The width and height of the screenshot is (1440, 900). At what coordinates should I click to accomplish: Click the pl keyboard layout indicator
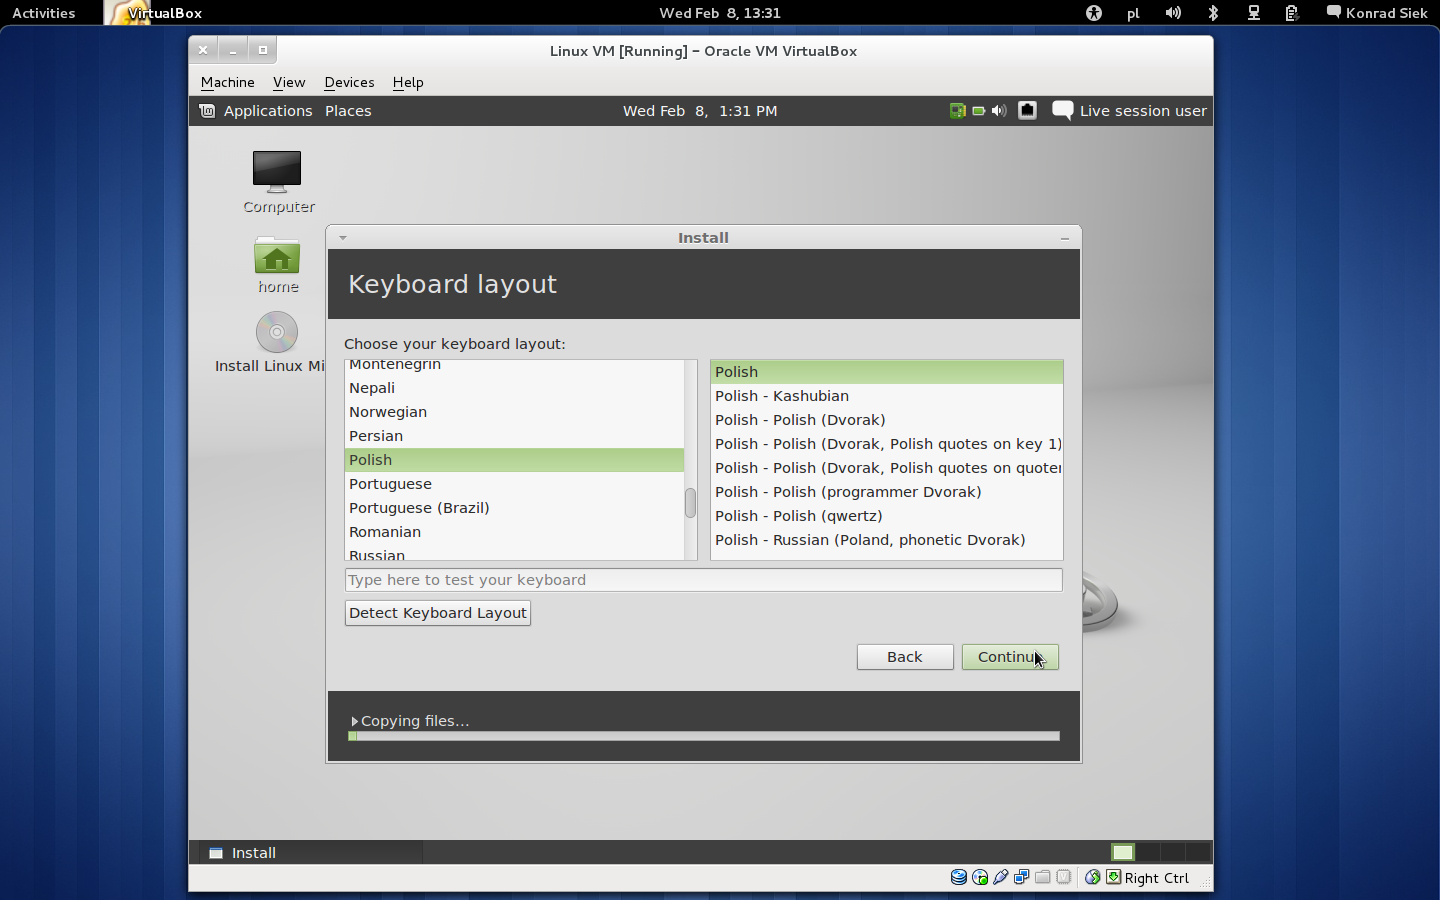(x=1133, y=13)
